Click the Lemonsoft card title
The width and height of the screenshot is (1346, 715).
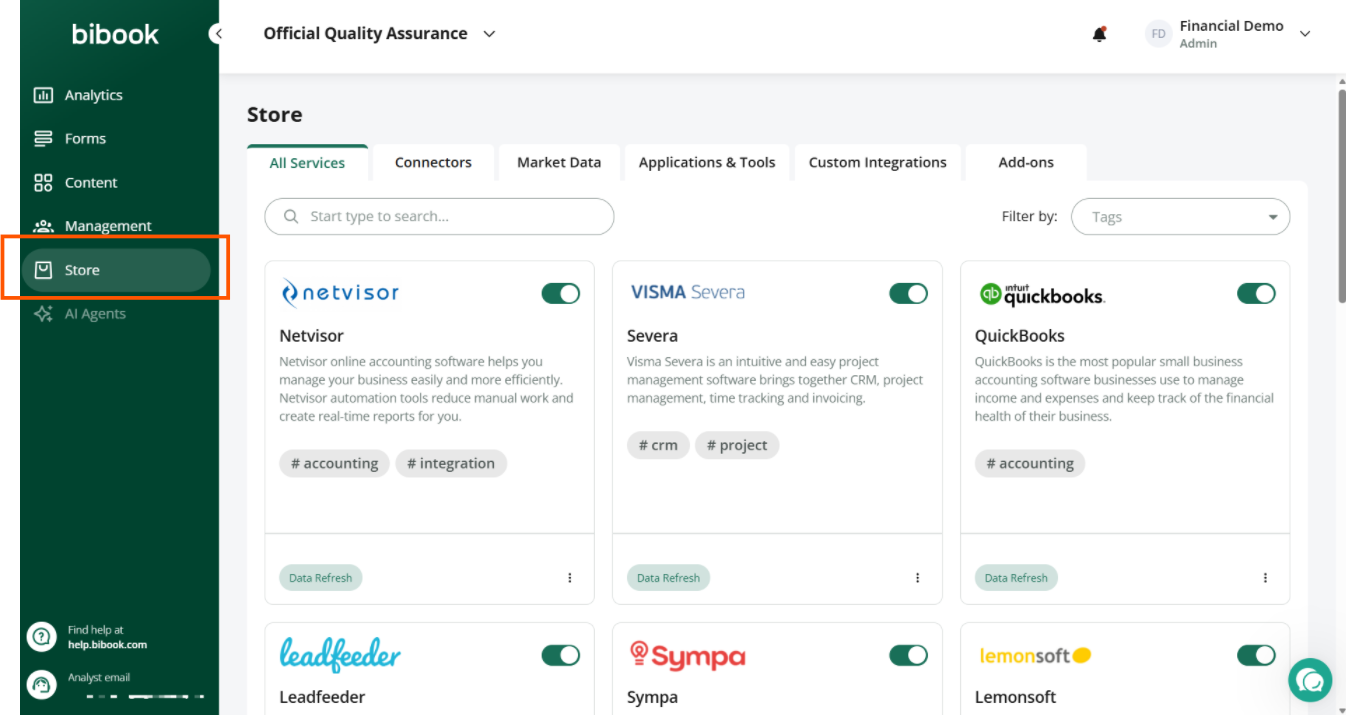(x=1015, y=697)
